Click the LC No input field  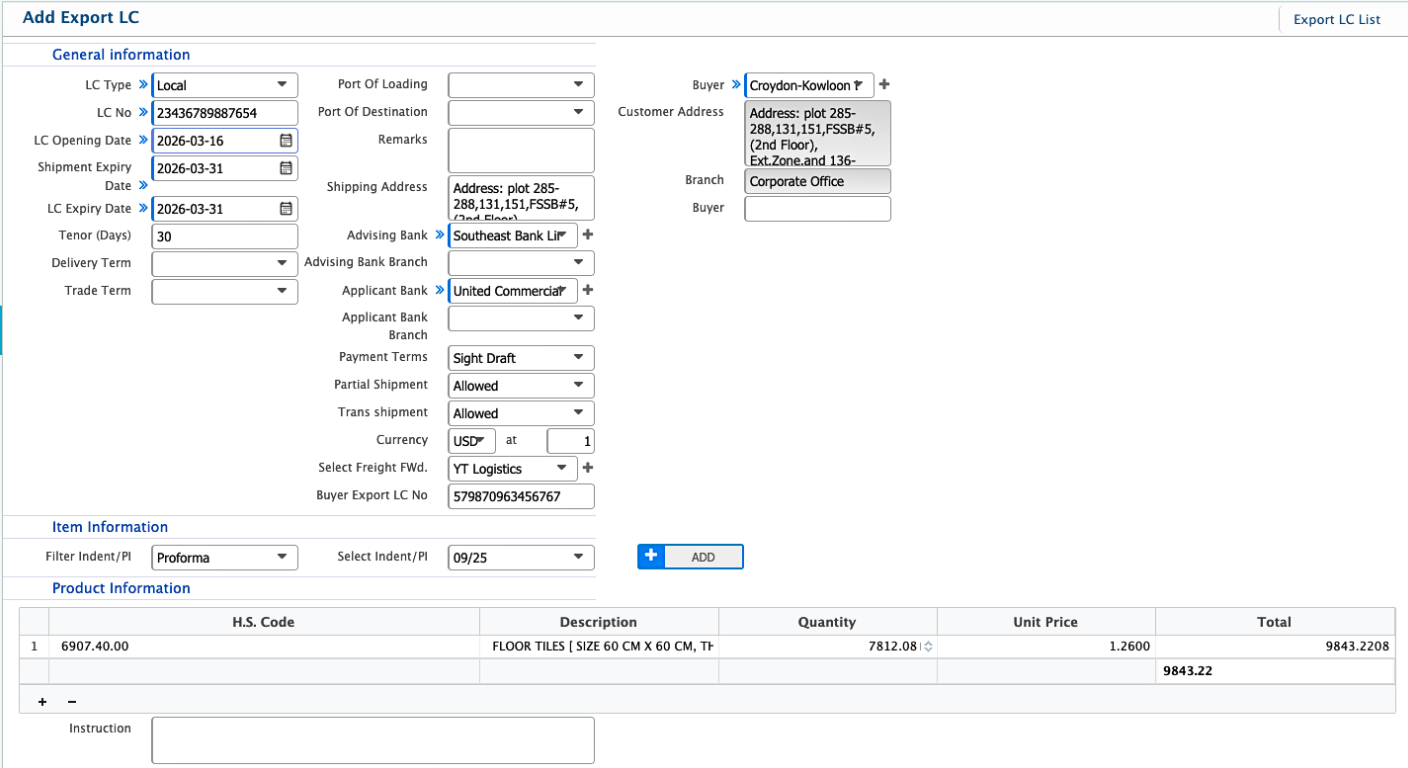point(224,113)
